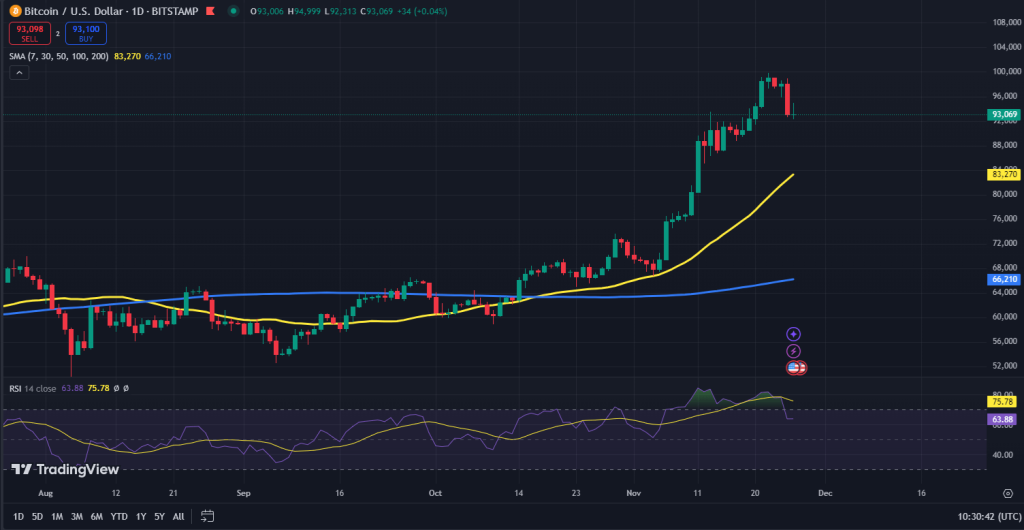Select the 1Y time range
Viewport: 1024px width, 530px height.
(x=140, y=516)
